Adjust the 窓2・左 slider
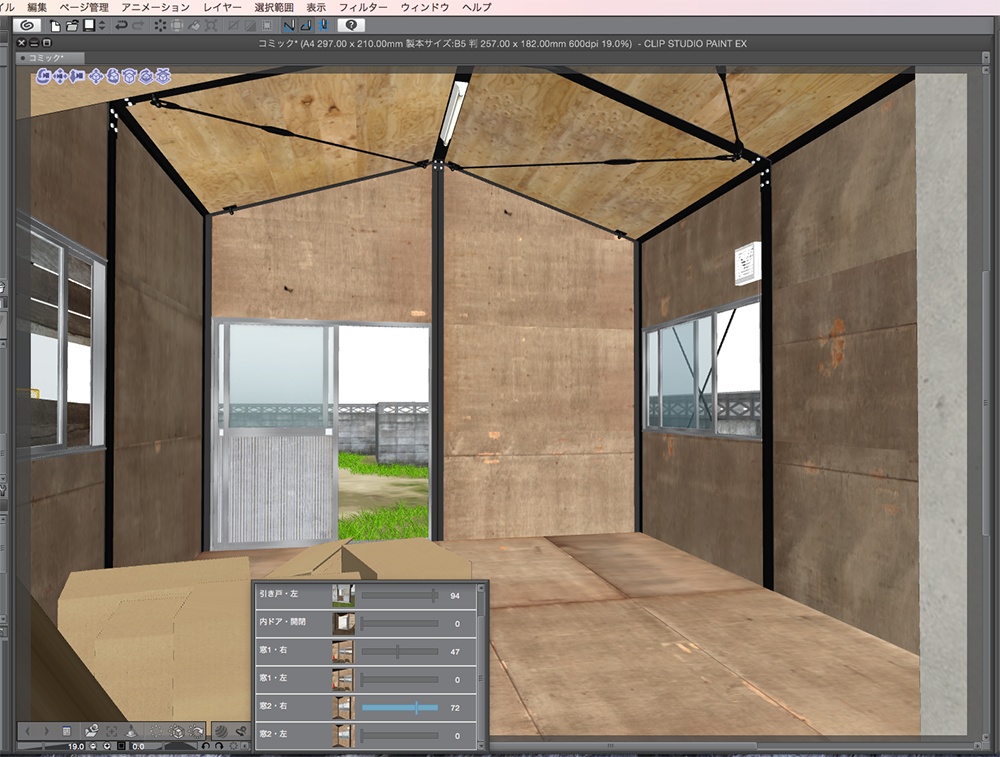This screenshot has width=1000, height=757. (400, 736)
